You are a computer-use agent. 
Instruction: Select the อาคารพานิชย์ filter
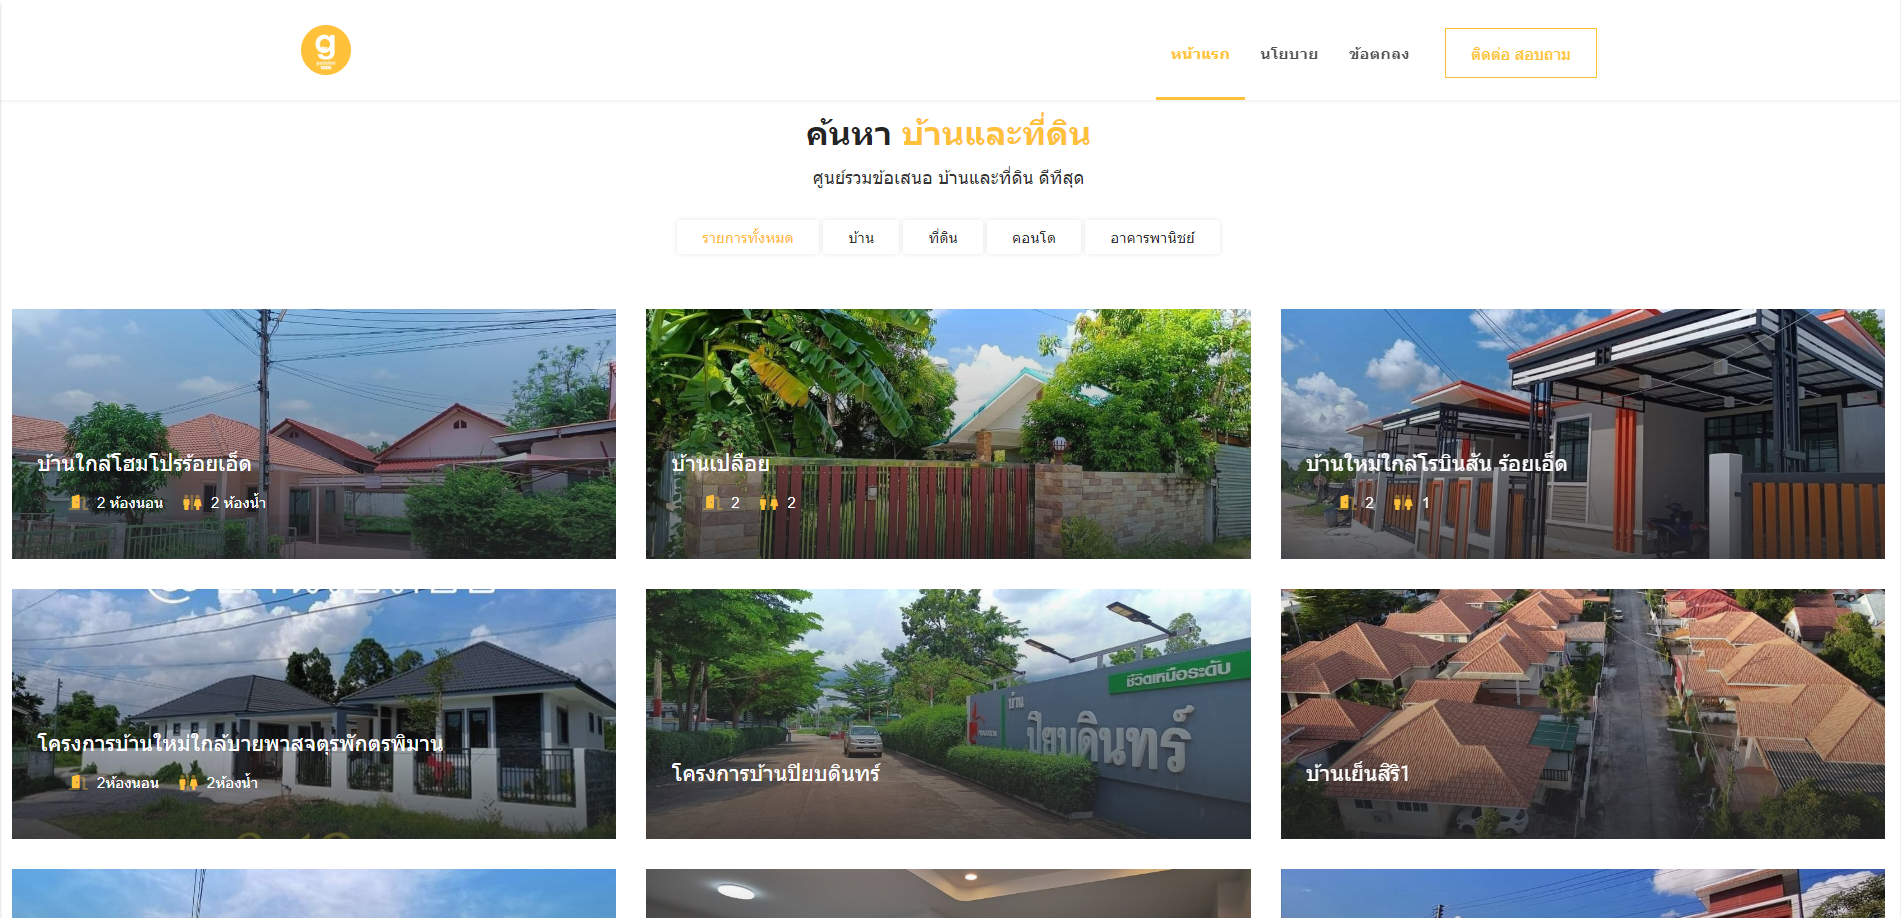[1152, 238]
